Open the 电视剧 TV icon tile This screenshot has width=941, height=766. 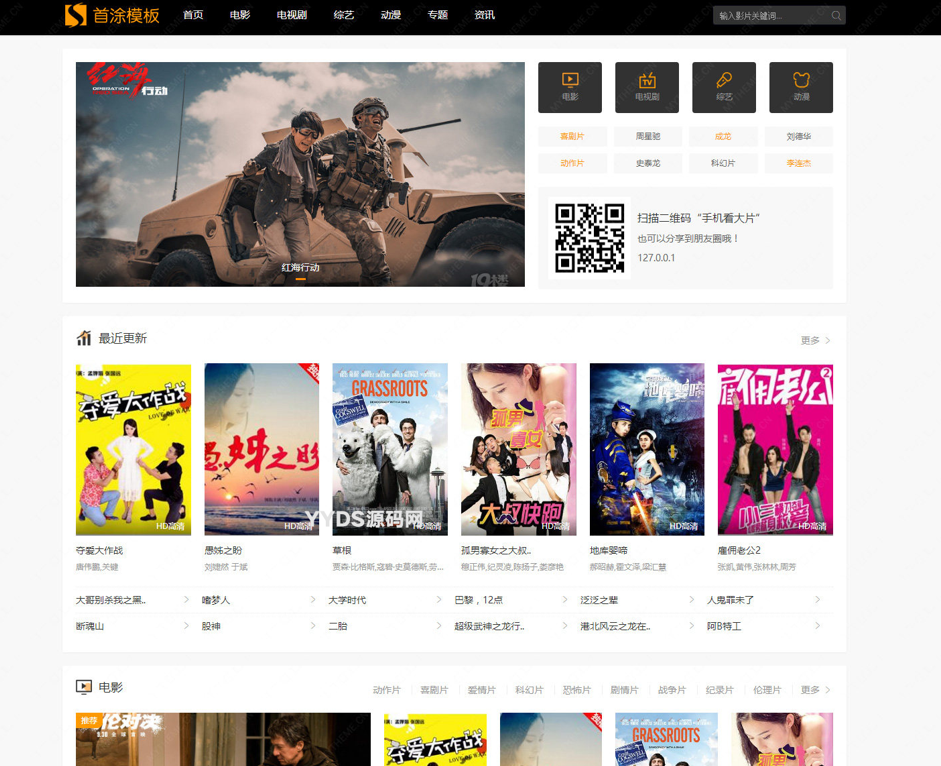647,87
